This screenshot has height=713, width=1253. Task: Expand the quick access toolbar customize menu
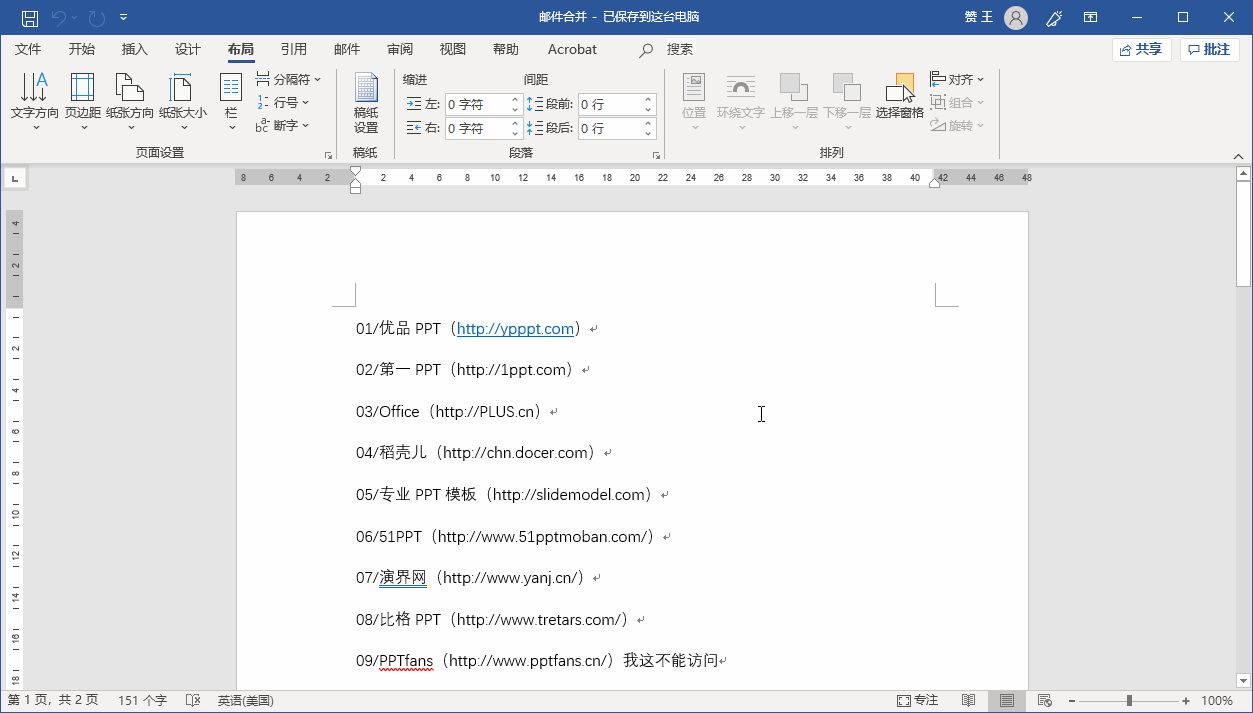point(123,16)
